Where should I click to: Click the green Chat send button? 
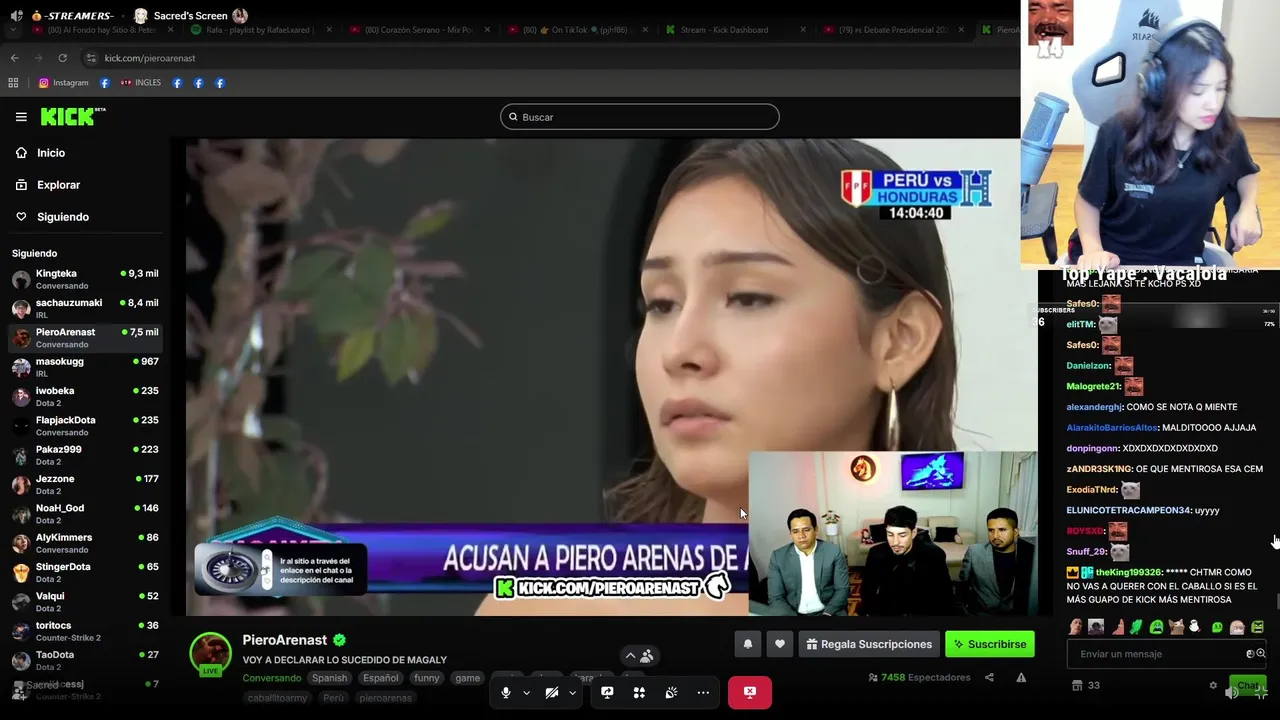(1248, 686)
